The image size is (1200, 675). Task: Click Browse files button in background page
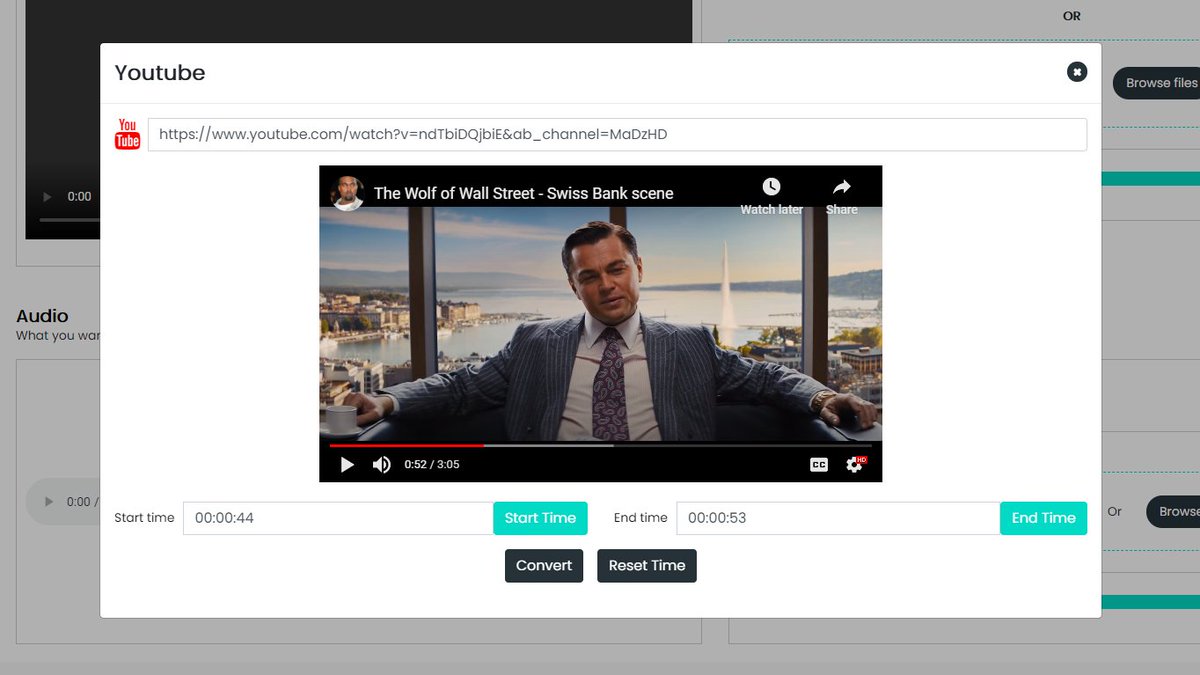(x=1157, y=83)
